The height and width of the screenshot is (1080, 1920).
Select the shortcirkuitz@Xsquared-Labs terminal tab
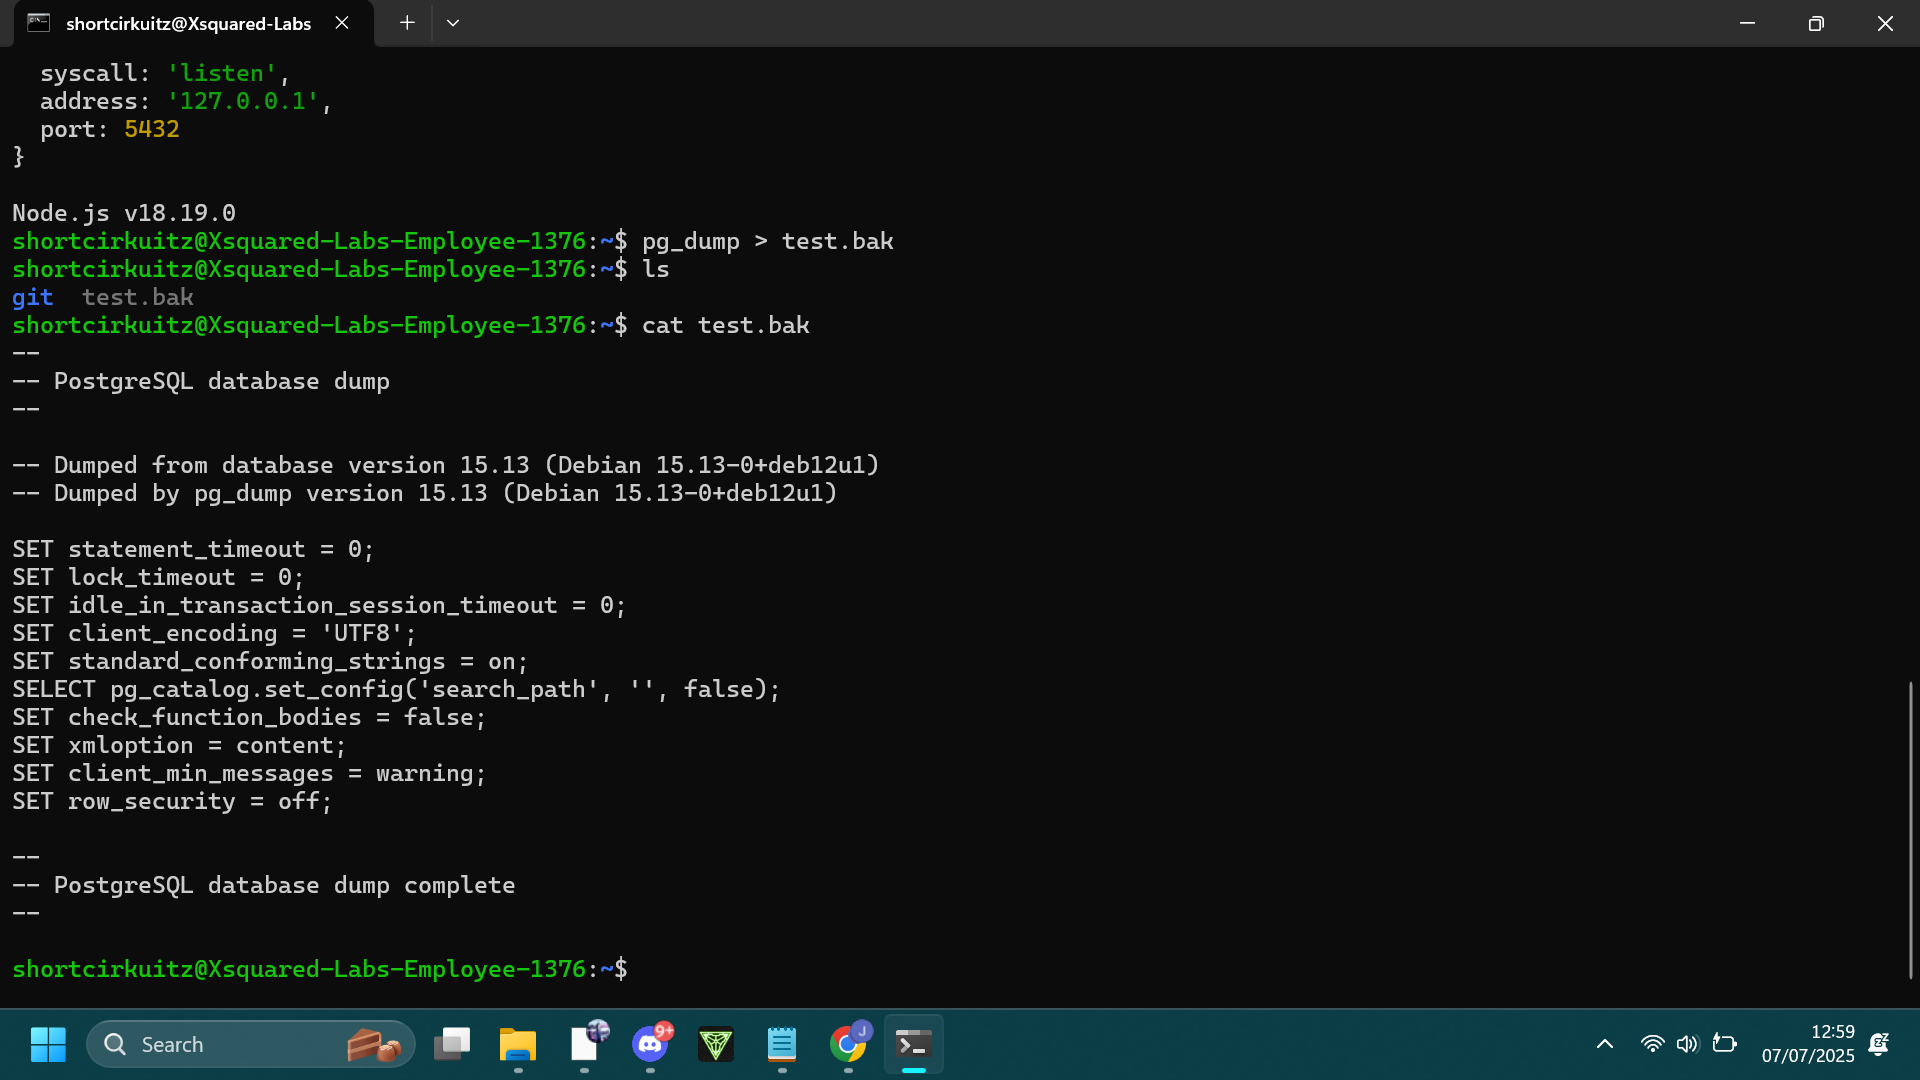click(x=188, y=23)
